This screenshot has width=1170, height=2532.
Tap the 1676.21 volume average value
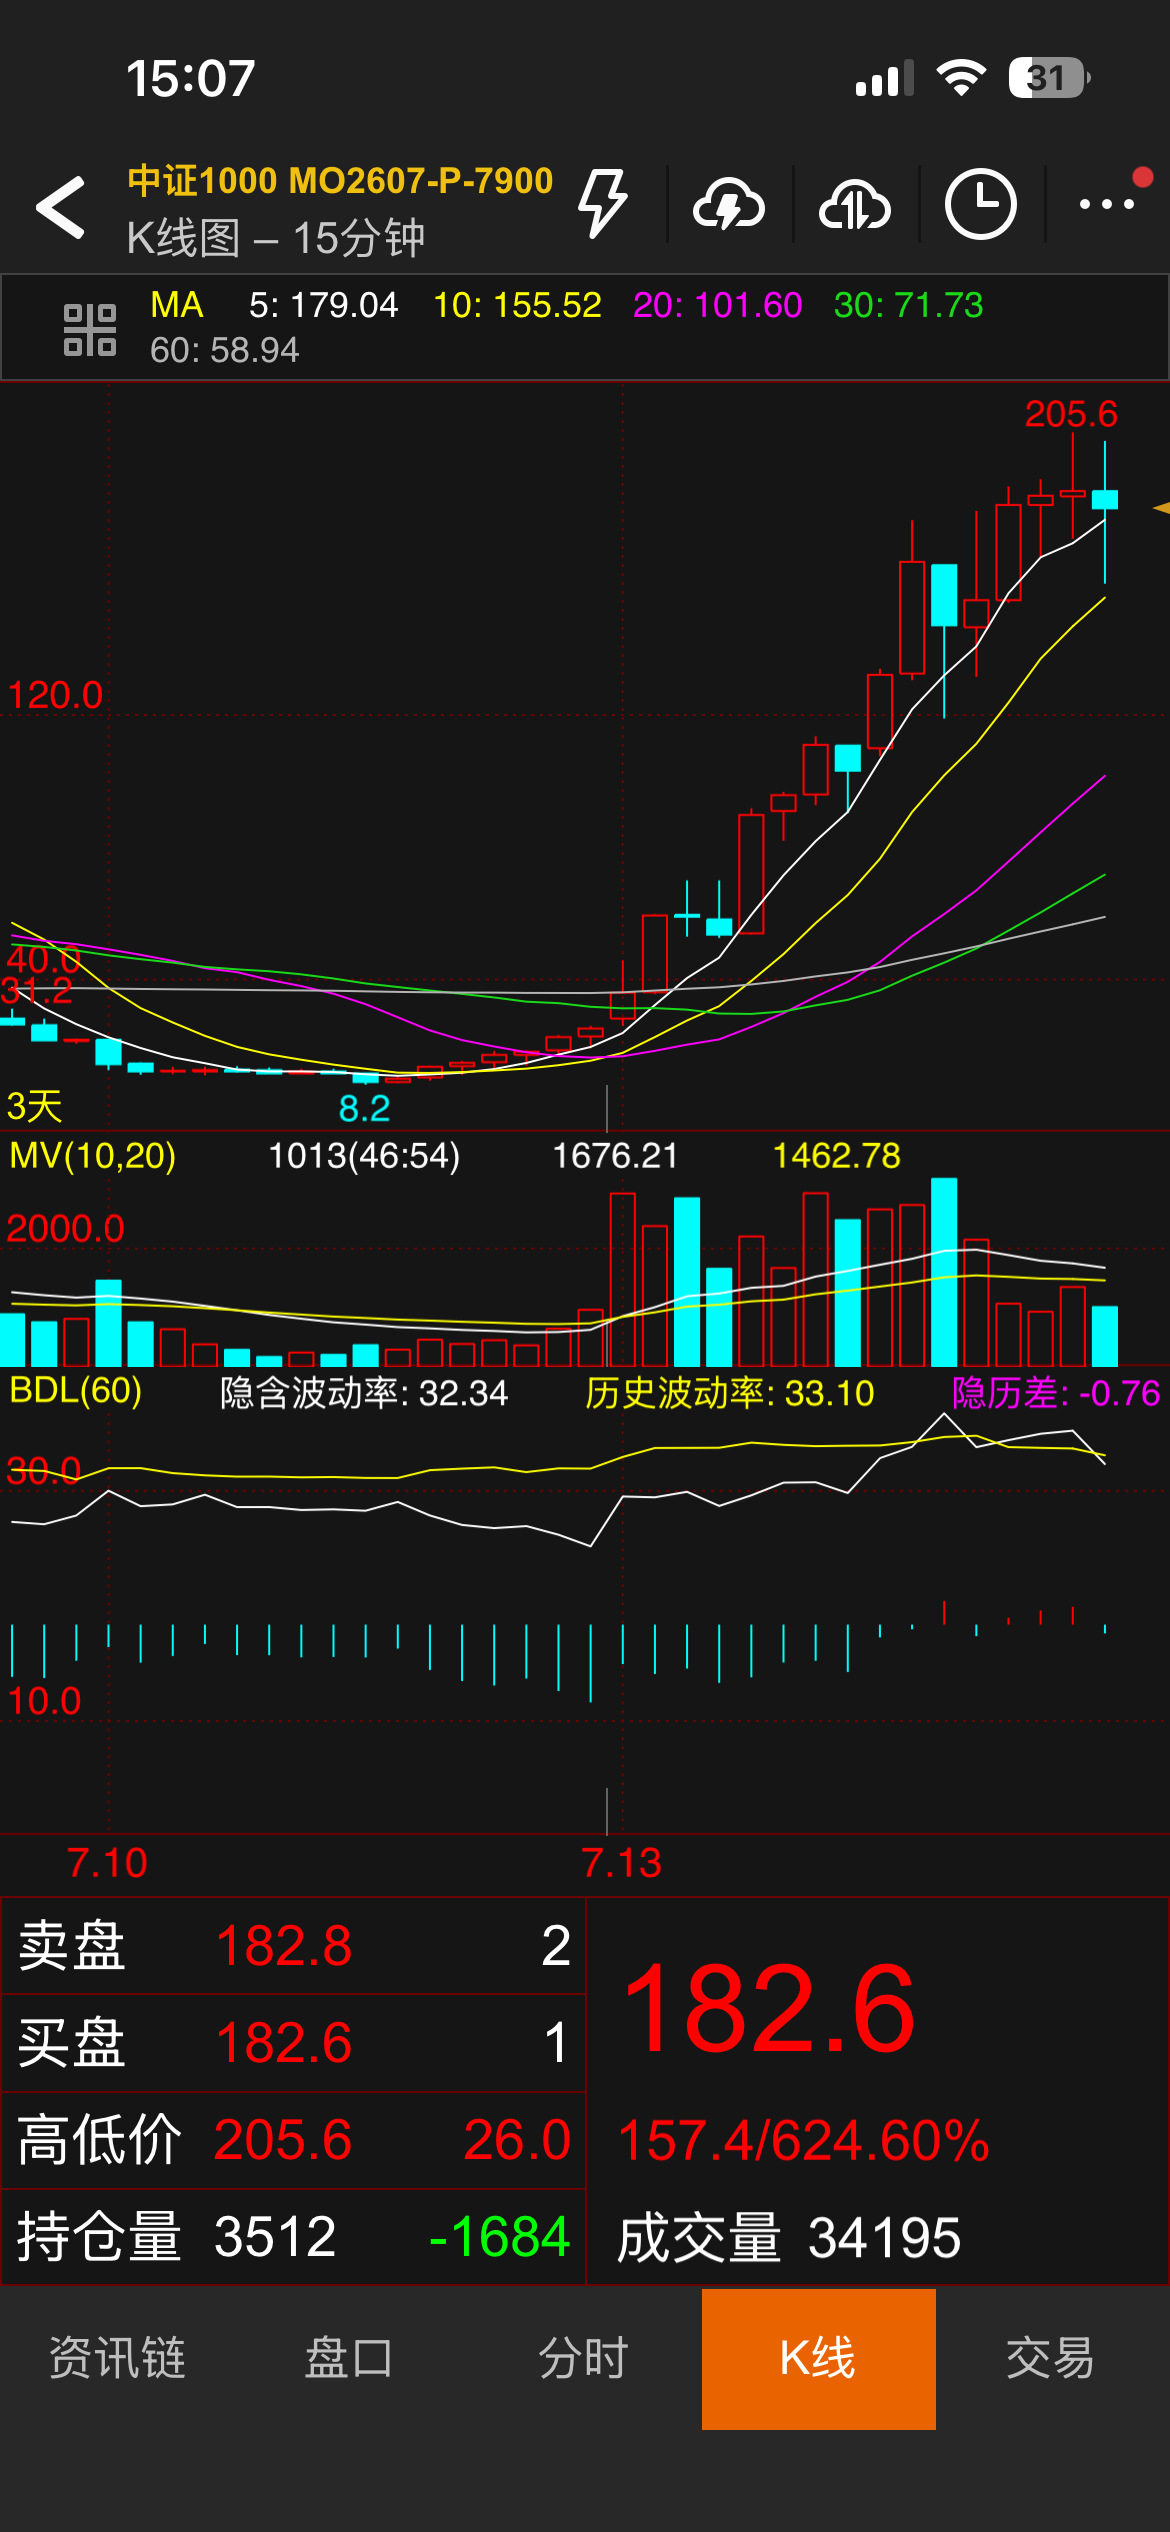pyautogui.click(x=615, y=1156)
